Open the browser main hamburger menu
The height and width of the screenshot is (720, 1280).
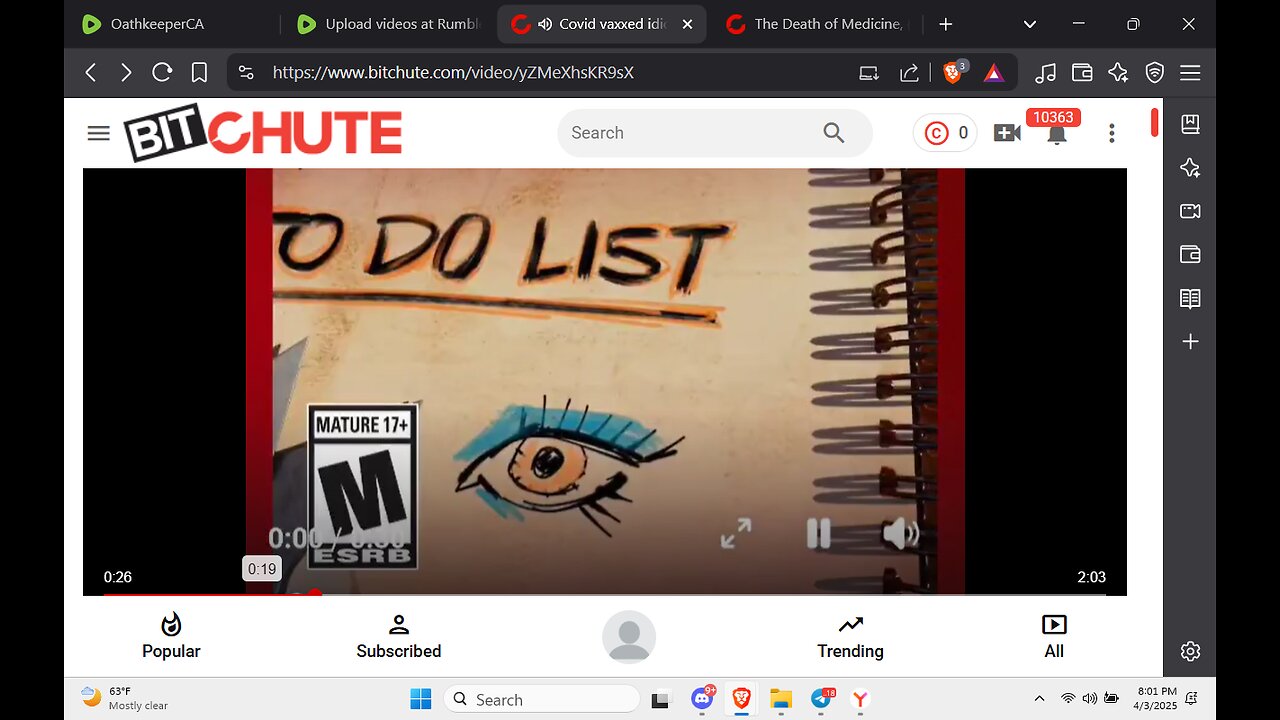tap(1190, 73)
